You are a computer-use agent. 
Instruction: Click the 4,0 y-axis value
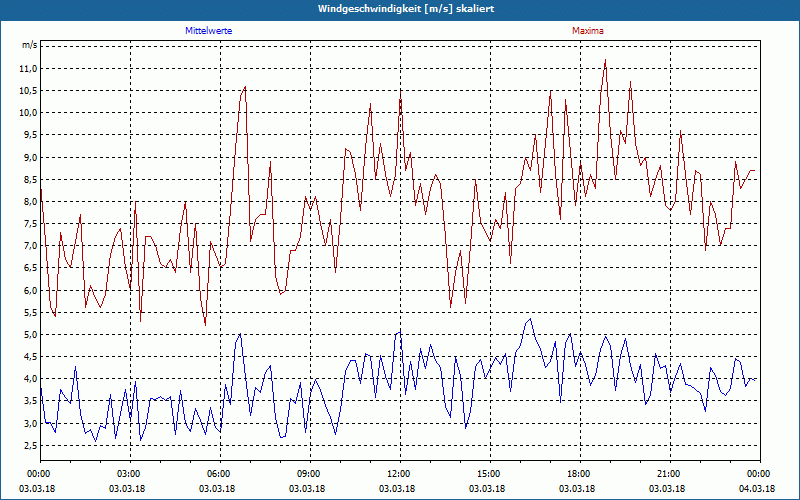[30, 379]
